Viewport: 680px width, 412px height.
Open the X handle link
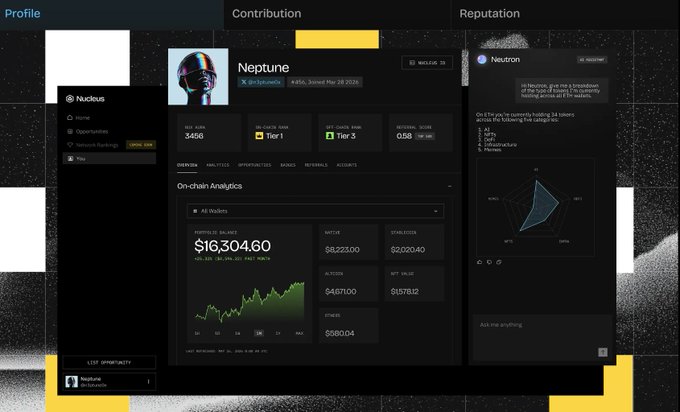(261, 82)
